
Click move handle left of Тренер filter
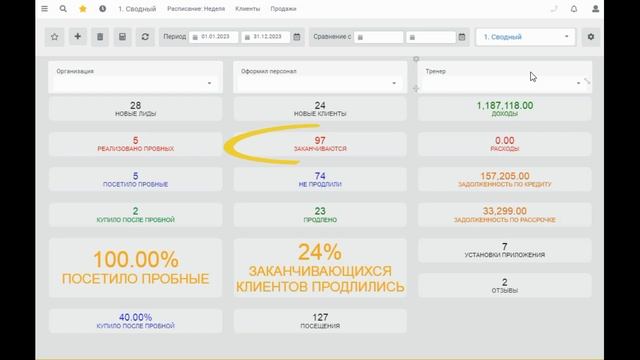pos(416,88)
